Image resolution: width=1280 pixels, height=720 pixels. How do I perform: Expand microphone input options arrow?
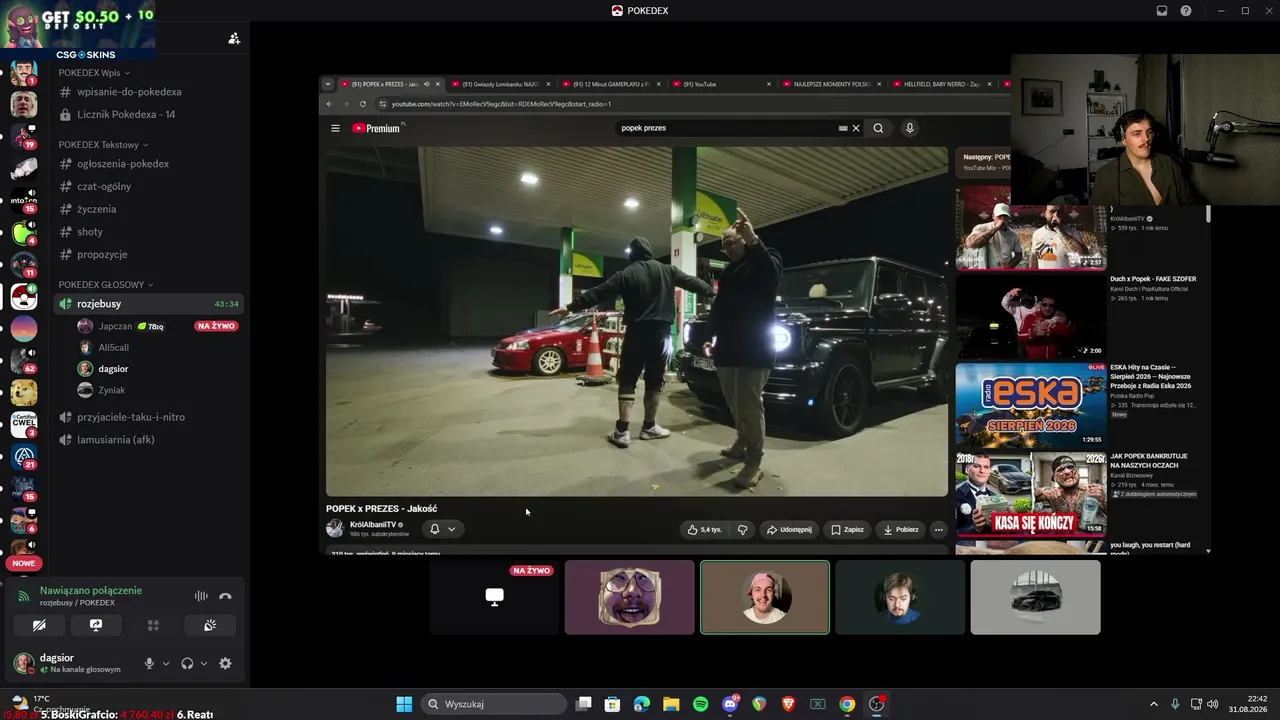pos(166,663)
